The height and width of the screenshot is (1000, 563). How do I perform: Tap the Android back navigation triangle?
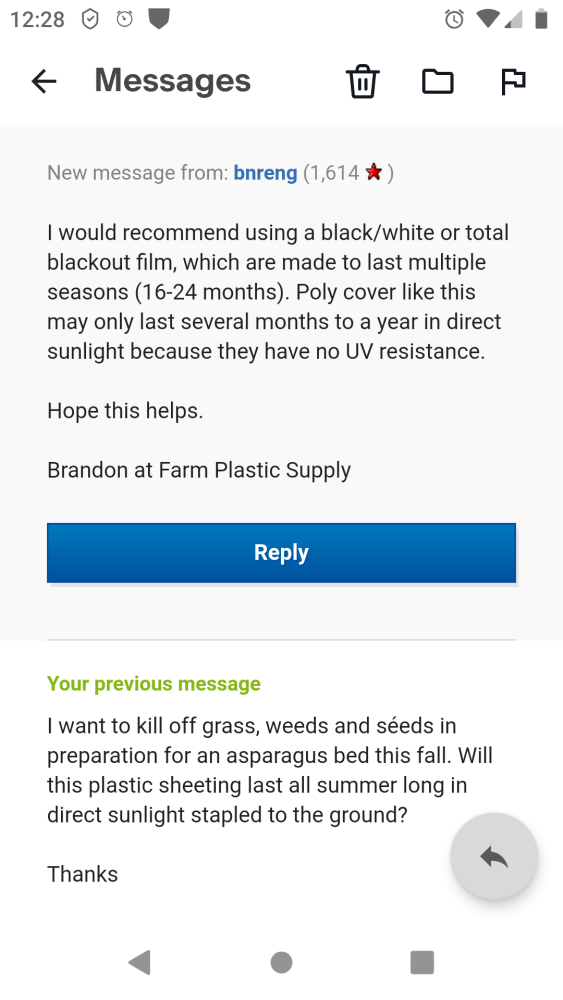140,962
